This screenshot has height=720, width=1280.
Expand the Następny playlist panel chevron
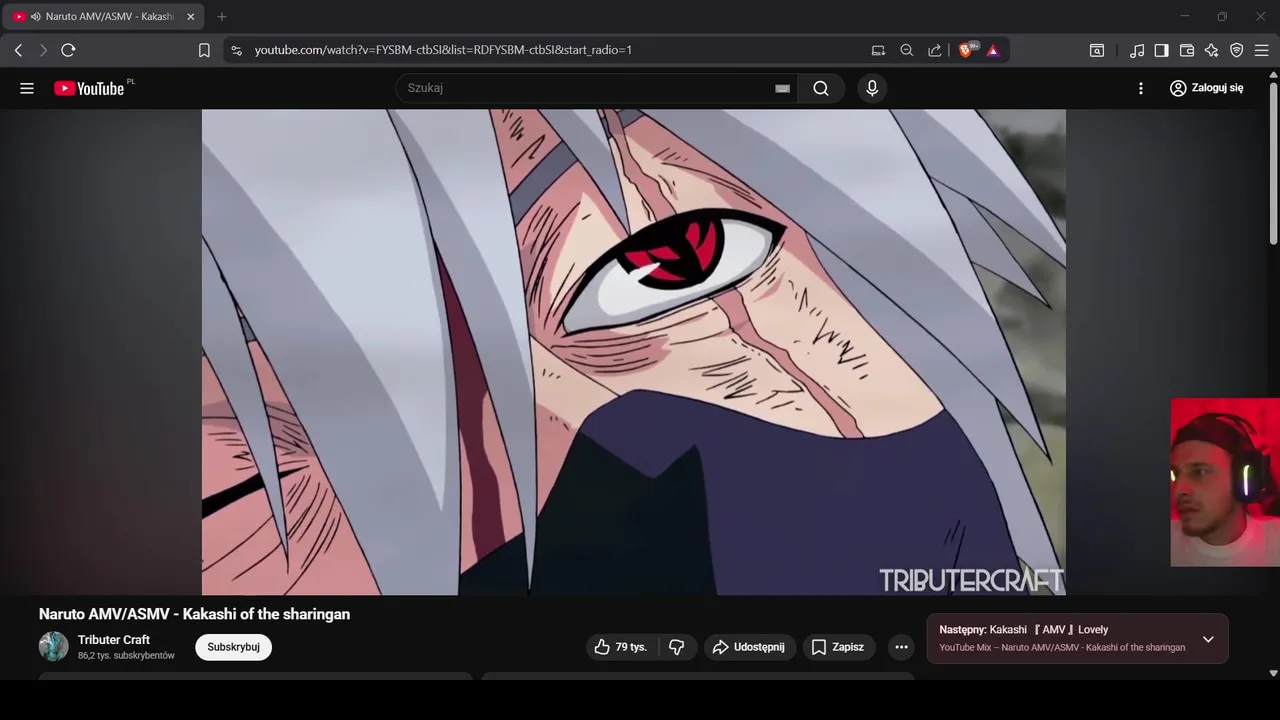coord(1208,639)
